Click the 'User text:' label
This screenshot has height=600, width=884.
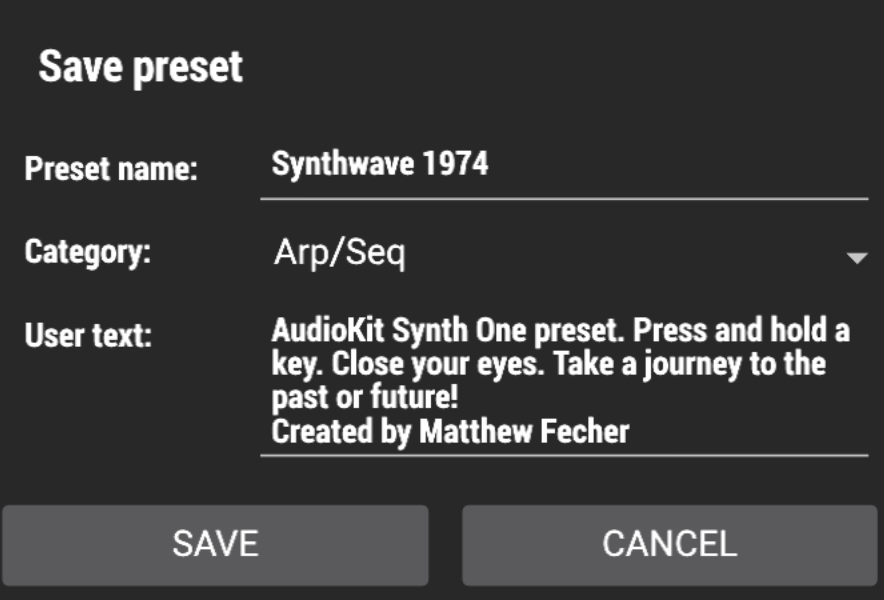pyautogui.click(x=88, y=335)
